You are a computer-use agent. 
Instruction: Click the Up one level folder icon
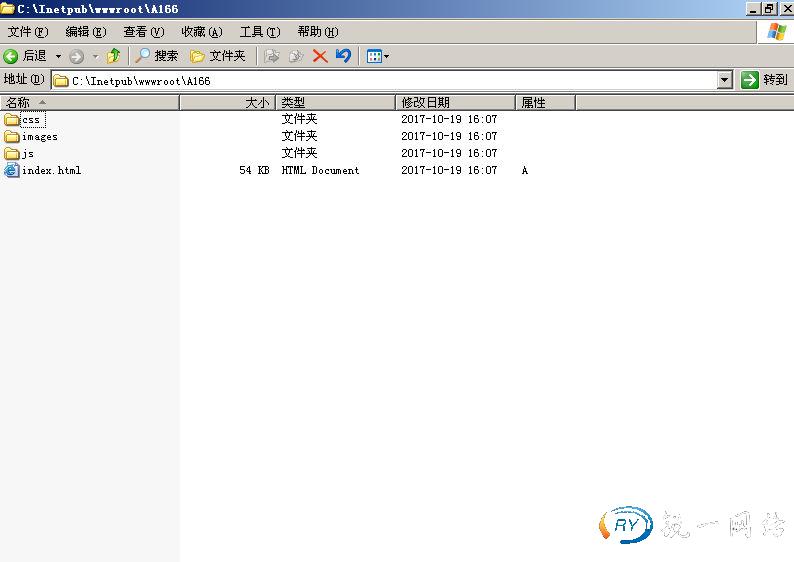coord(114,56)
